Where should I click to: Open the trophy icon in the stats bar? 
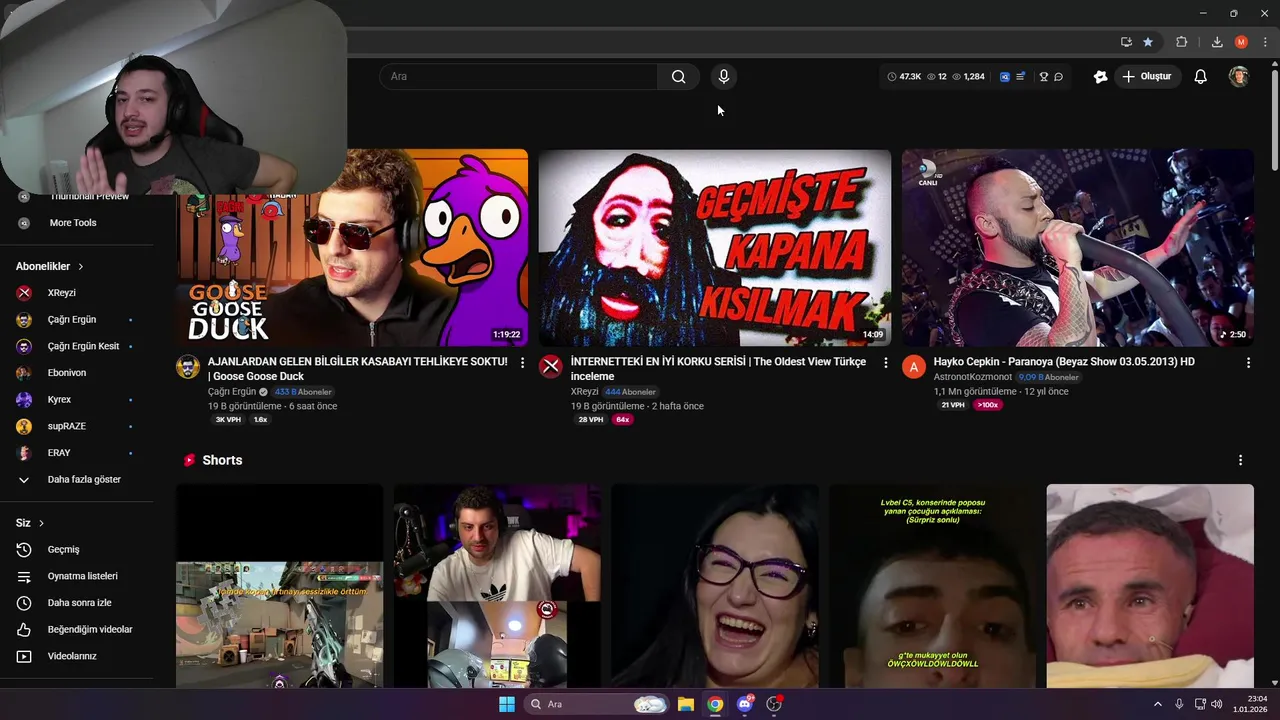tap(1043, 76)
